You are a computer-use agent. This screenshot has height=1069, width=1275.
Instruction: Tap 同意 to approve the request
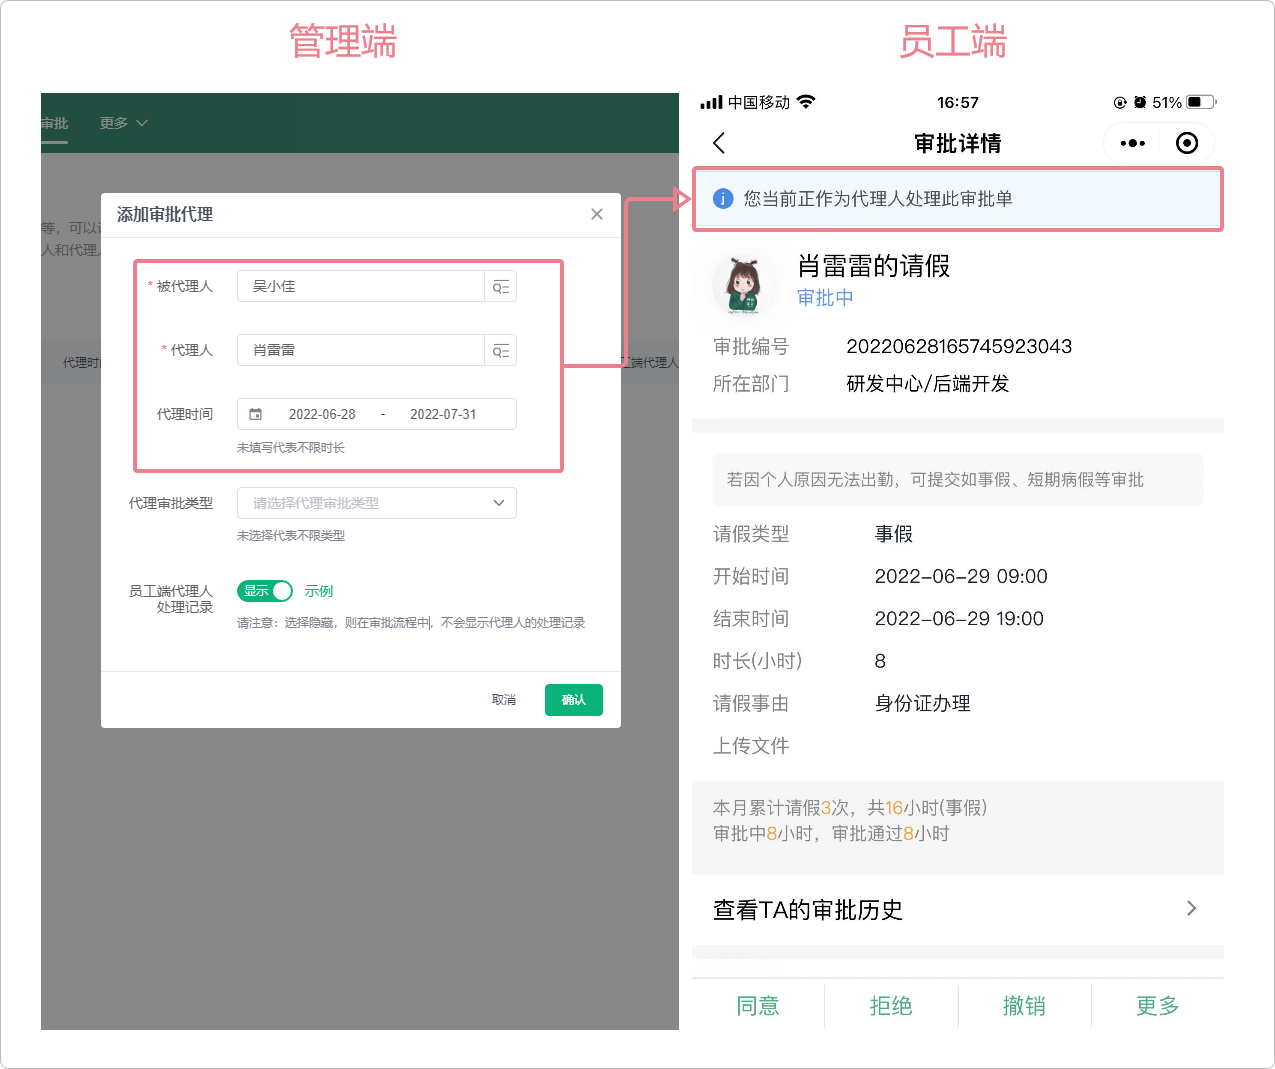coord(758,1006)
